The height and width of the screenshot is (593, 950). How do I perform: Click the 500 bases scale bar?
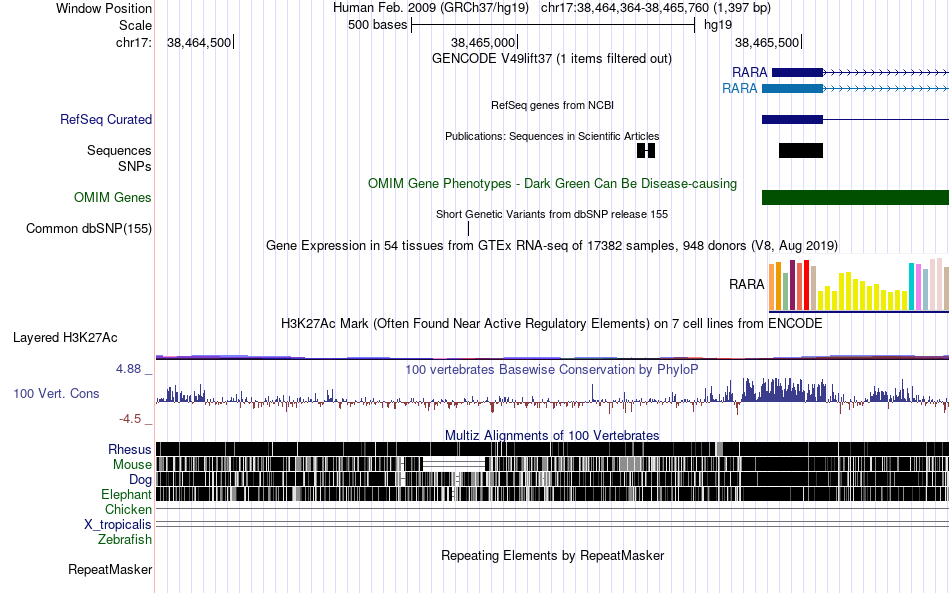coord(553,25)
